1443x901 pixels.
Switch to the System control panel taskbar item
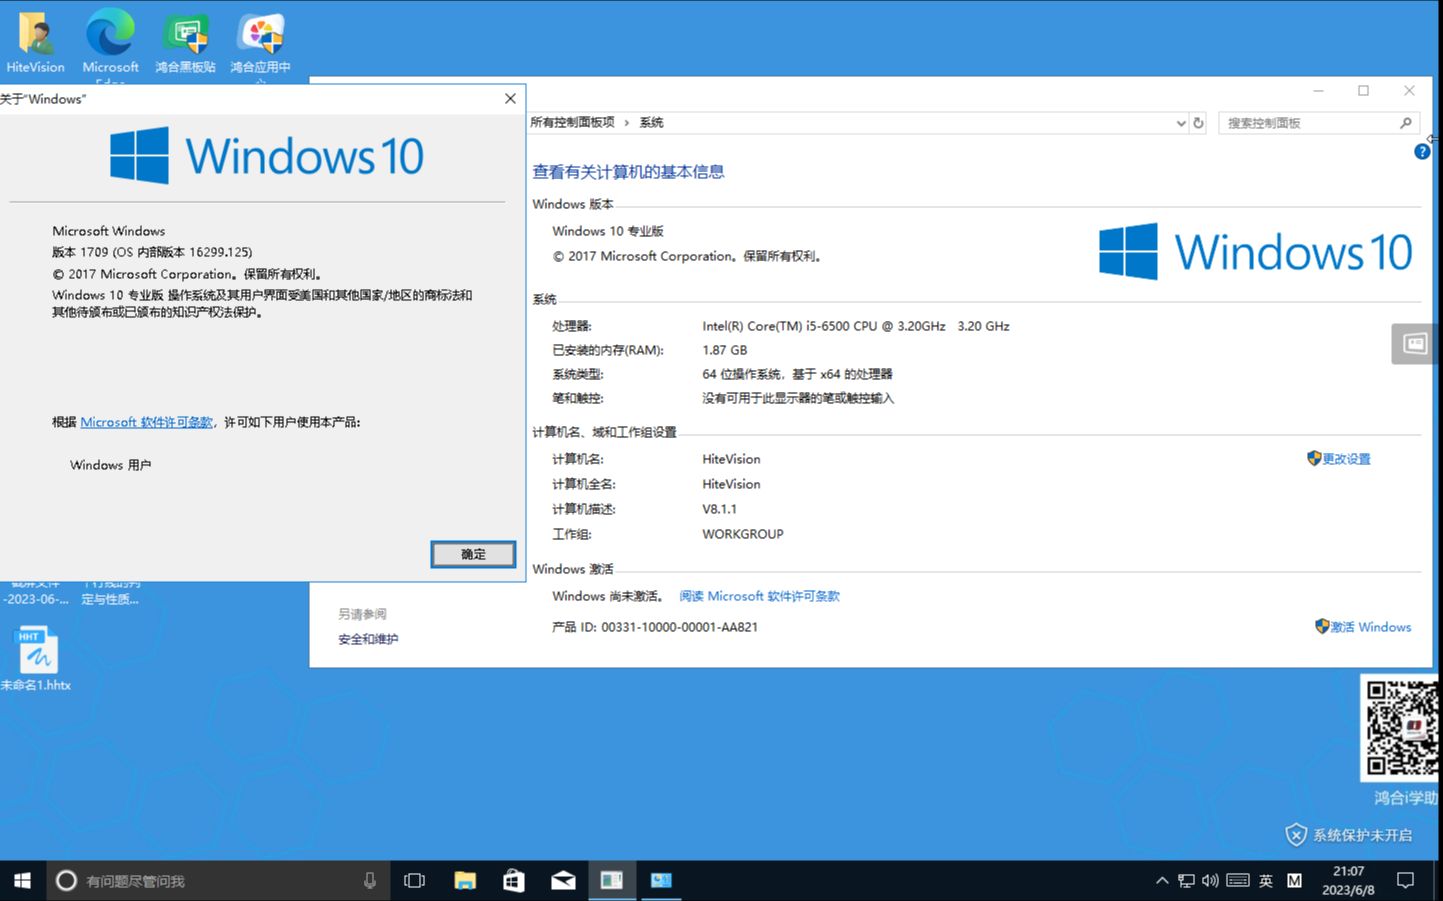coord(661,880)
